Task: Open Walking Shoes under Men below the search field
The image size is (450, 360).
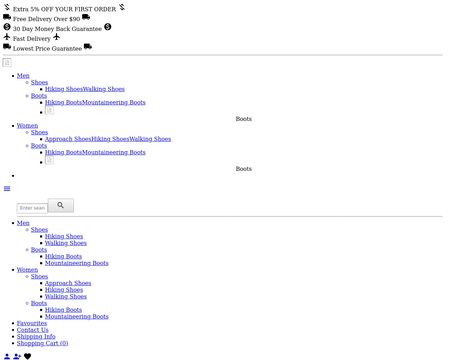Action: coord(66,243)
